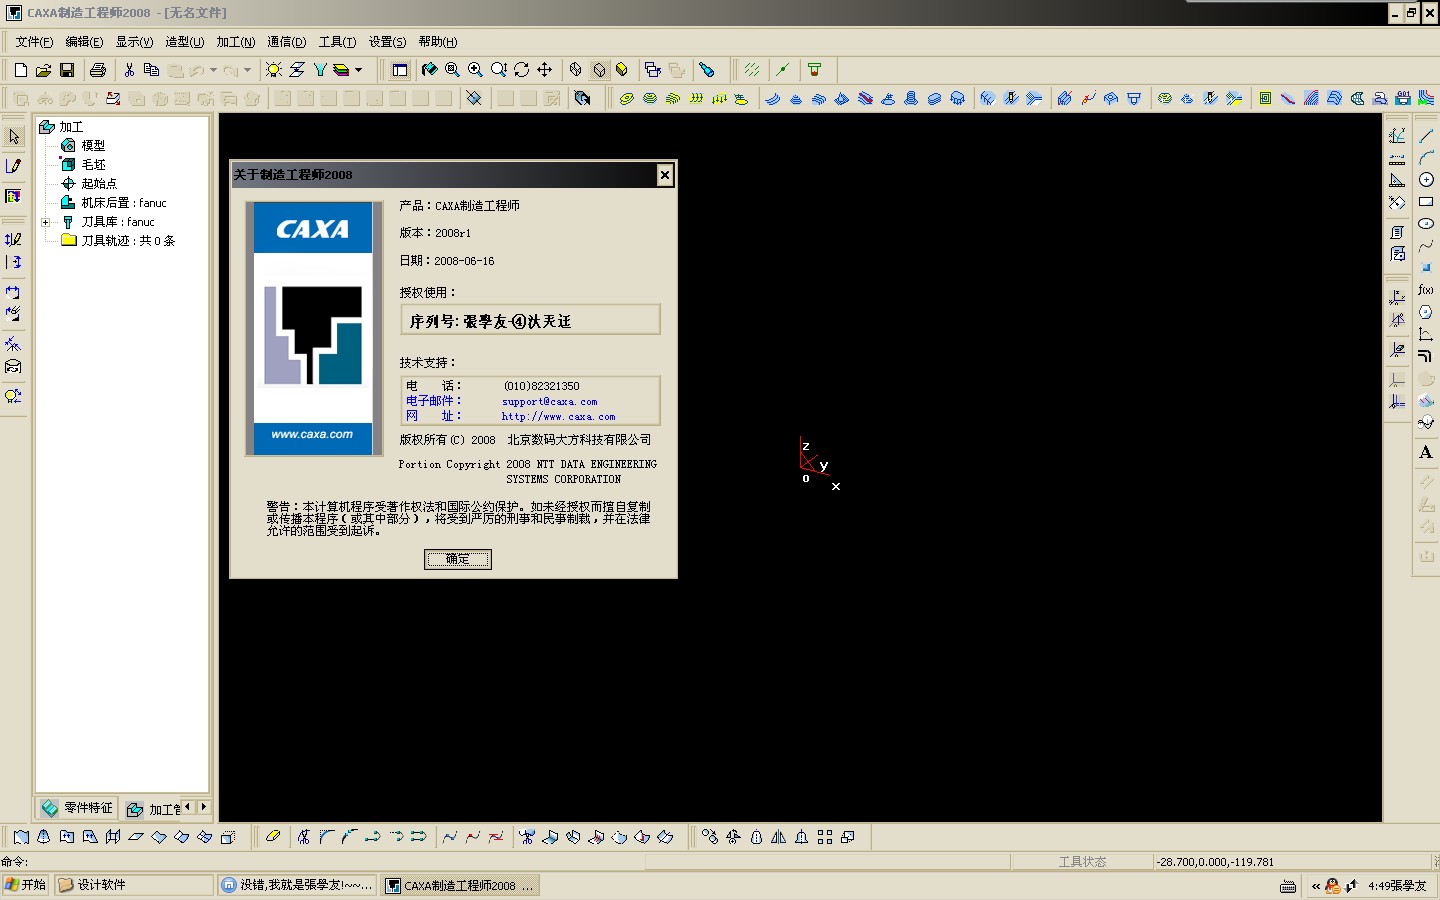Image resolution: width=1440 pixels, height=900 pixels.
Task: Open the 工具(T) menu
Action: tap(337, 42)
